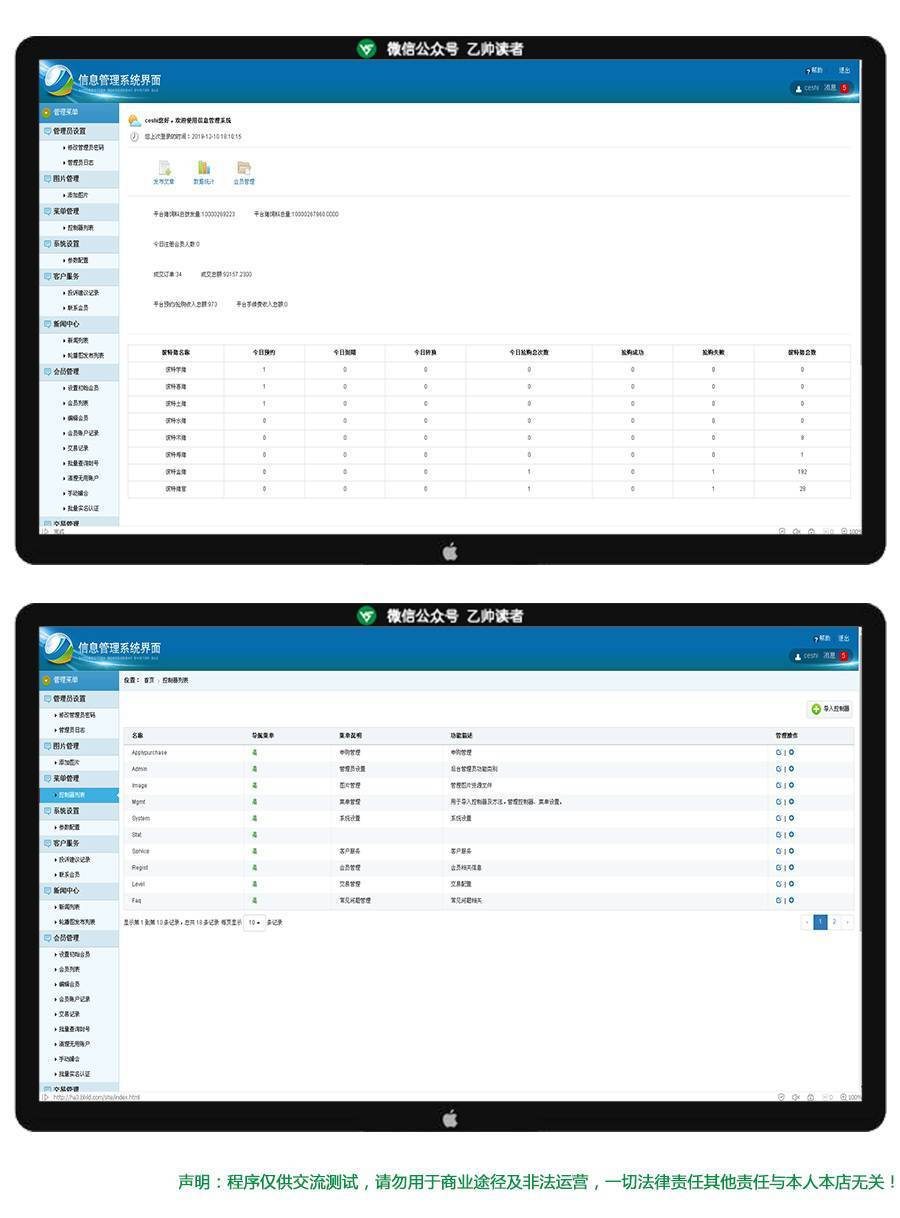Click refresh icon in Level row
This screenshot has height=1218, width=900.
778,884
